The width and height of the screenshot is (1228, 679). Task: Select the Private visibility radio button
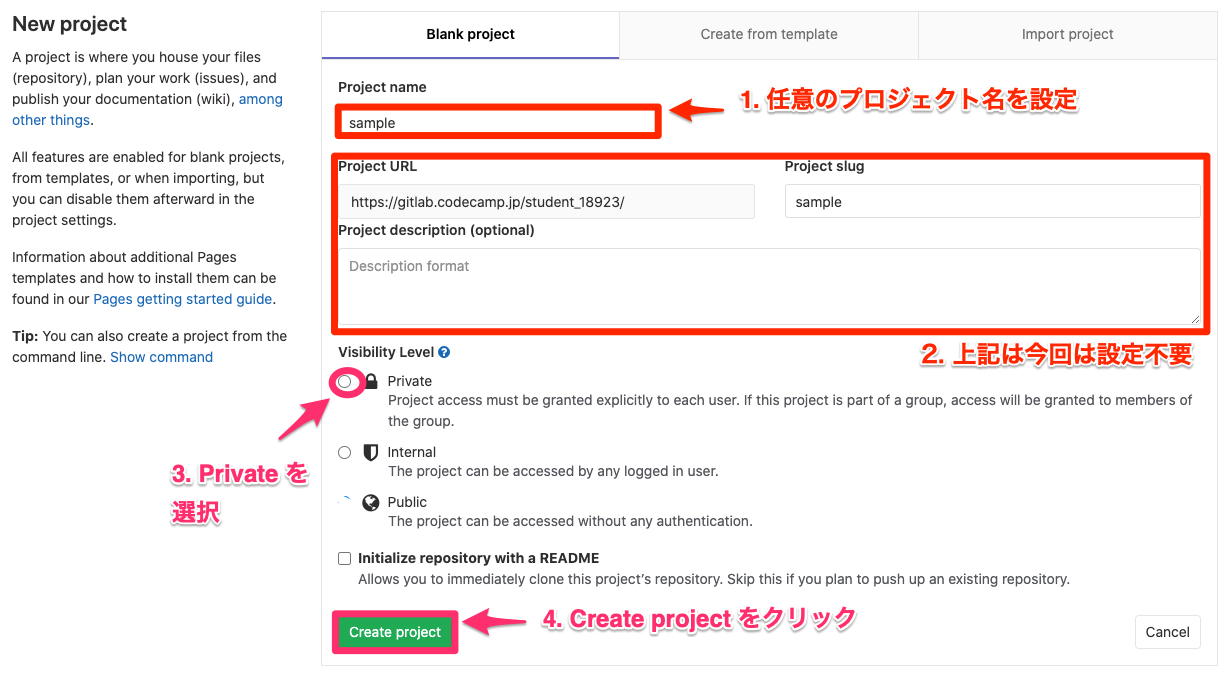coord(345,382)
